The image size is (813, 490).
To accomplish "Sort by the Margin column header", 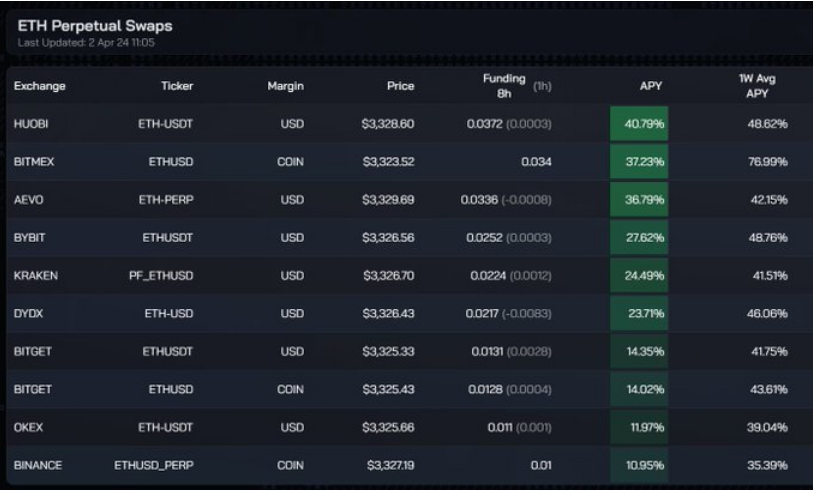I will point(286,86).
